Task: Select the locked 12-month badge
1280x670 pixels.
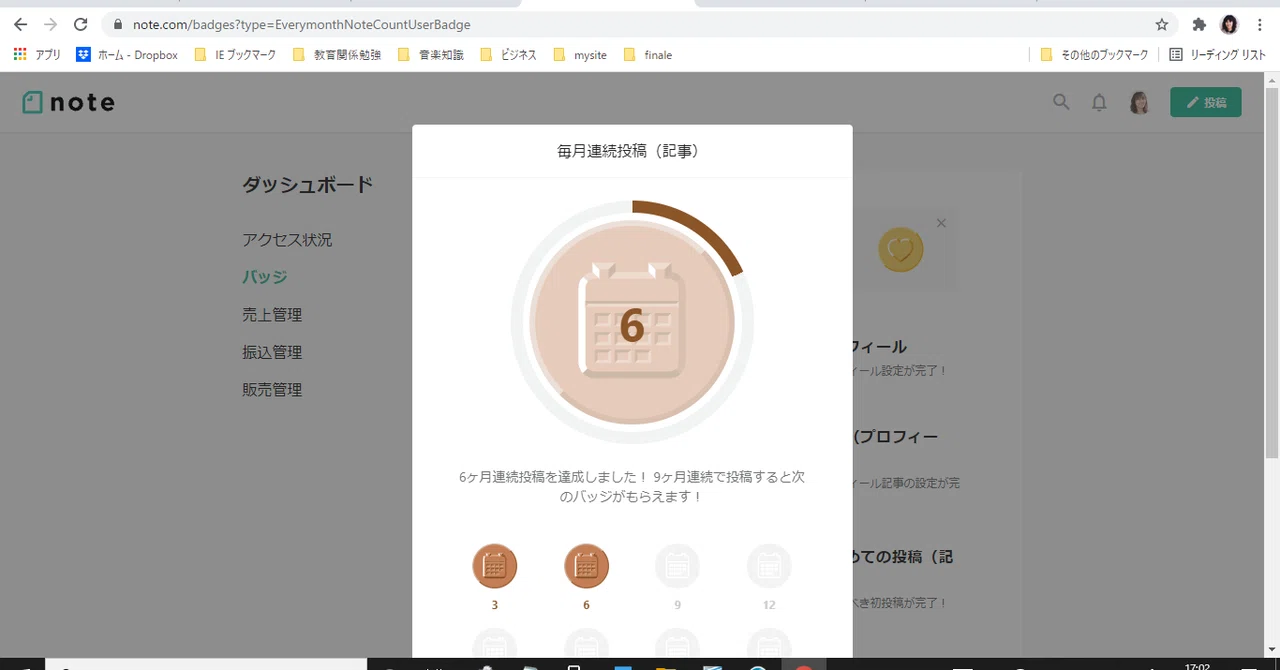Action: [769, 566]
